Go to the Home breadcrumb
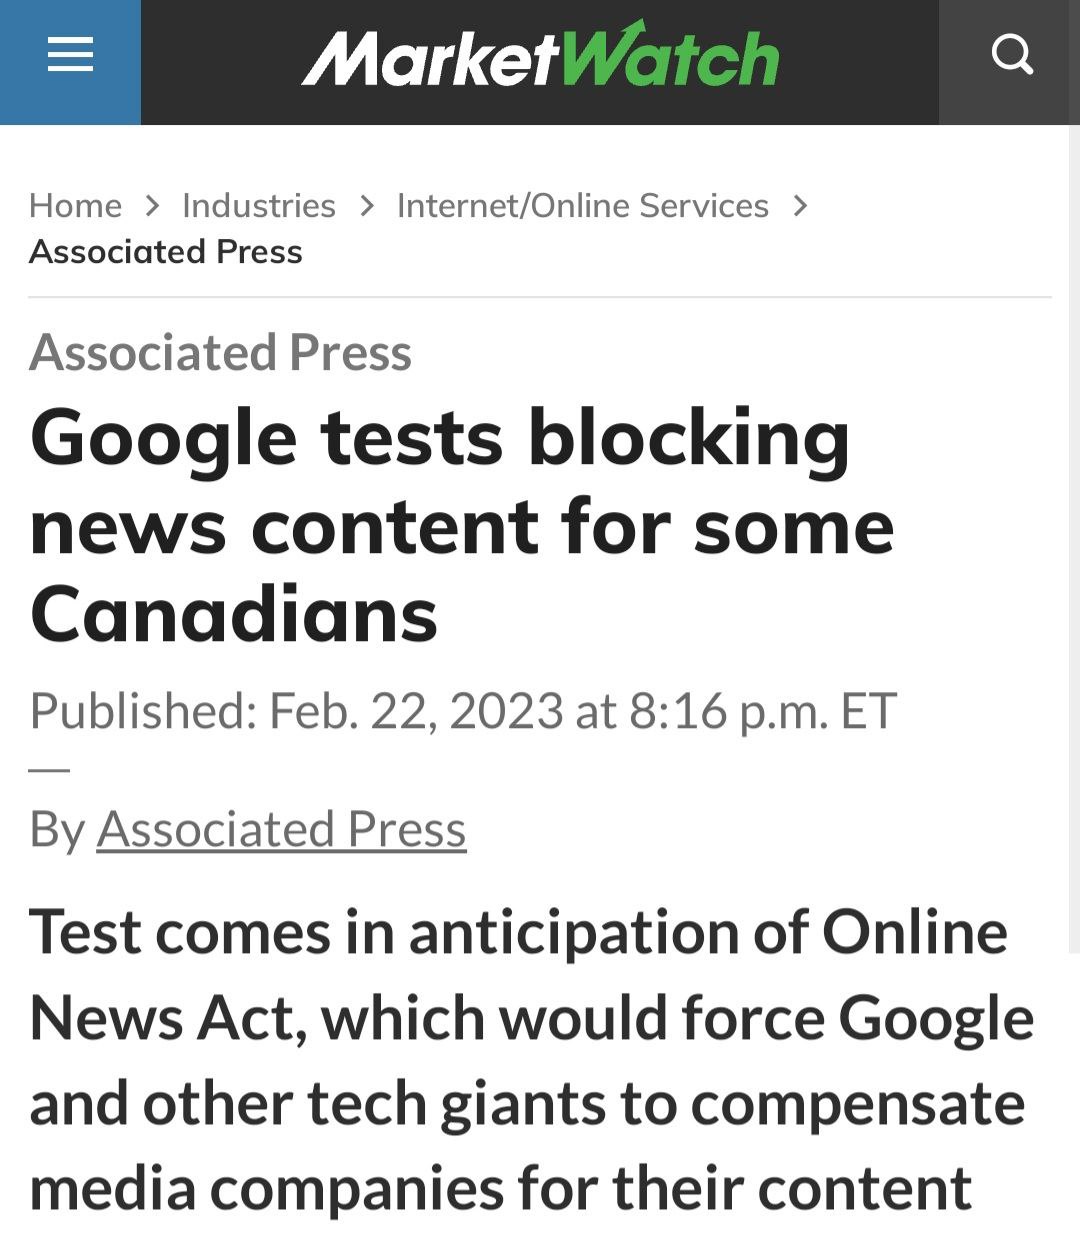 coord(75,206)
